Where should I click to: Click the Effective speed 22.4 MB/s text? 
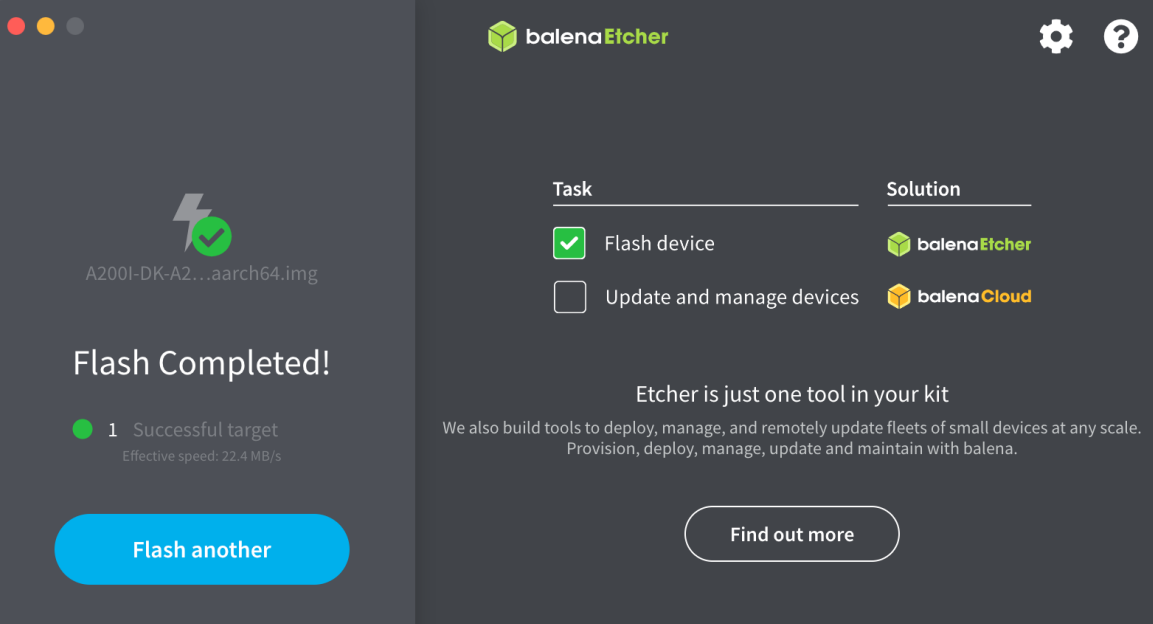tap(201, 456)
